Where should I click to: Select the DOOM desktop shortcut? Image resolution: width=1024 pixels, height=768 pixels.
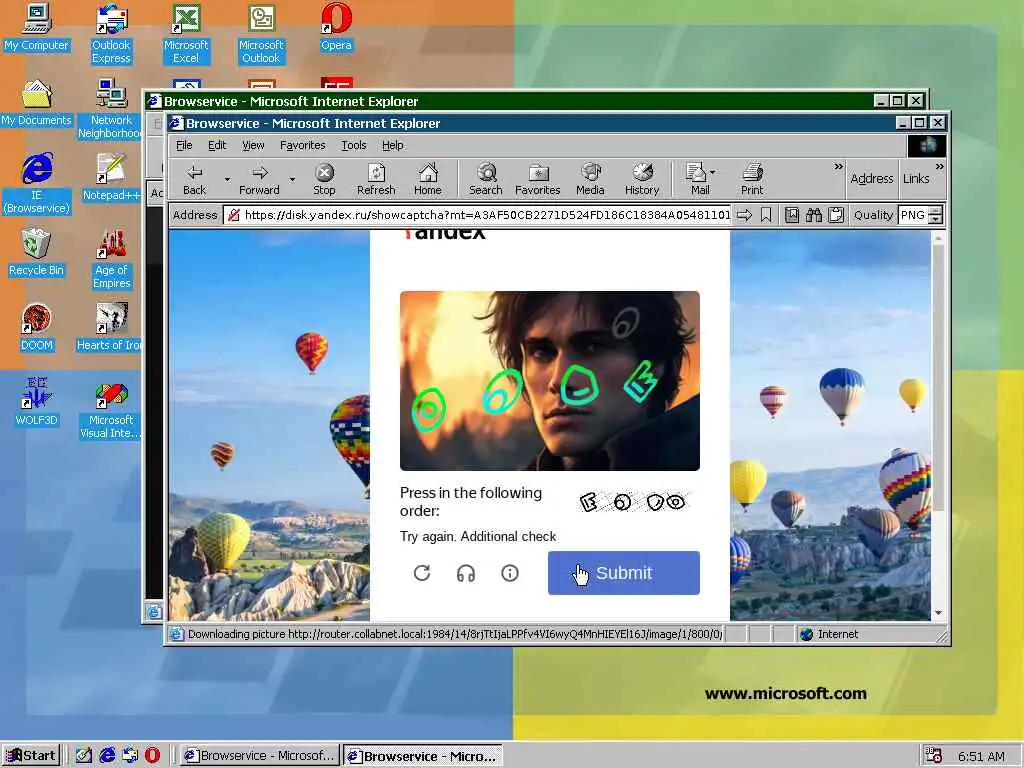[36, 328]
